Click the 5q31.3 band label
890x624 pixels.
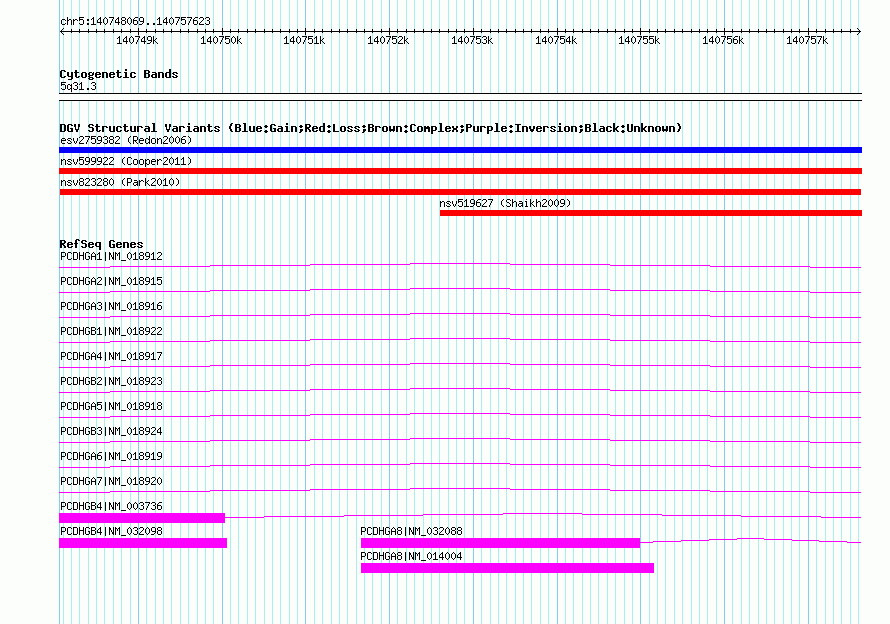pyautogui.click(x=78, y=86)
